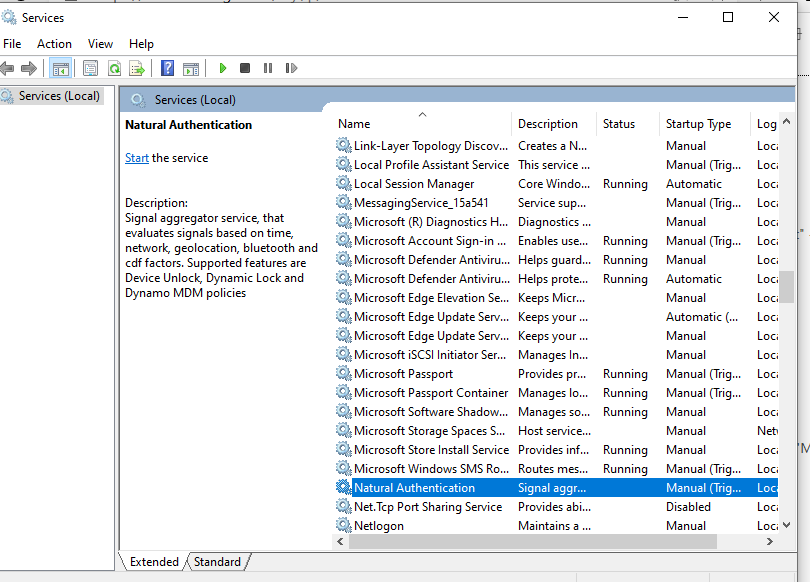Click the vertical scrollbar down arrow
The height and width of the screenshot is (582, 810).
click(787, 525)
